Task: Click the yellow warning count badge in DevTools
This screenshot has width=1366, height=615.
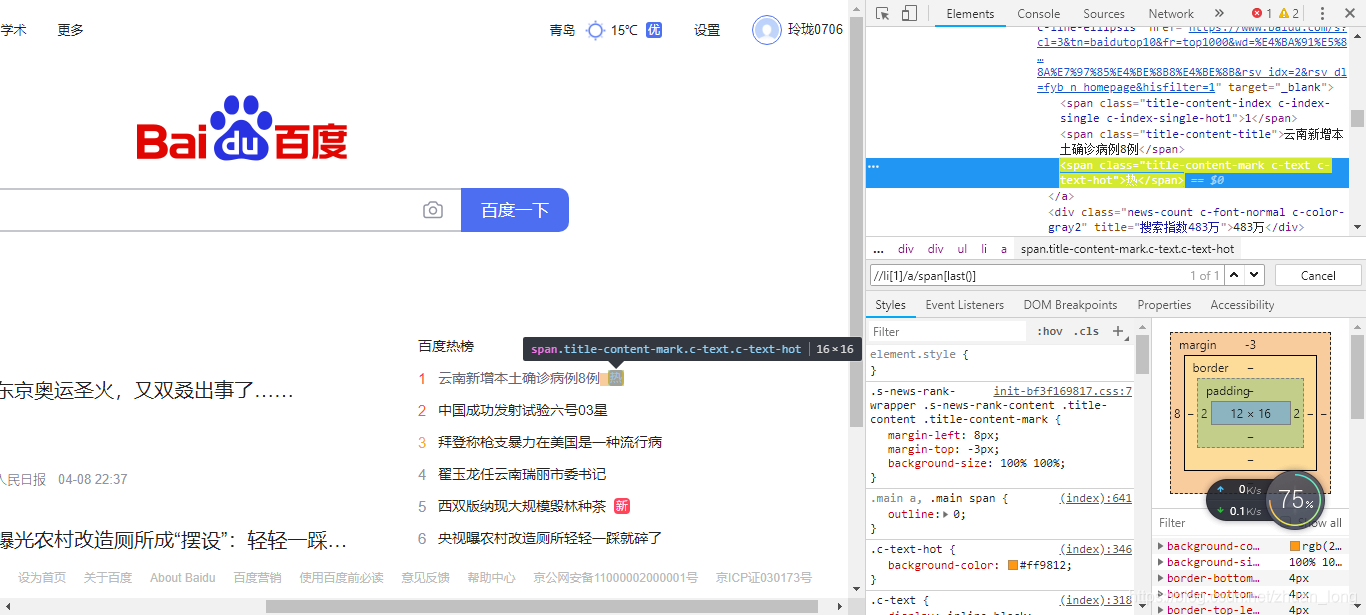Action: (x=1283, y=13)
